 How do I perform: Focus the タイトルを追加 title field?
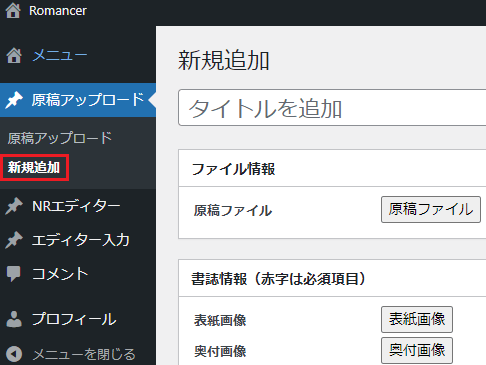(x=332, y=108)
